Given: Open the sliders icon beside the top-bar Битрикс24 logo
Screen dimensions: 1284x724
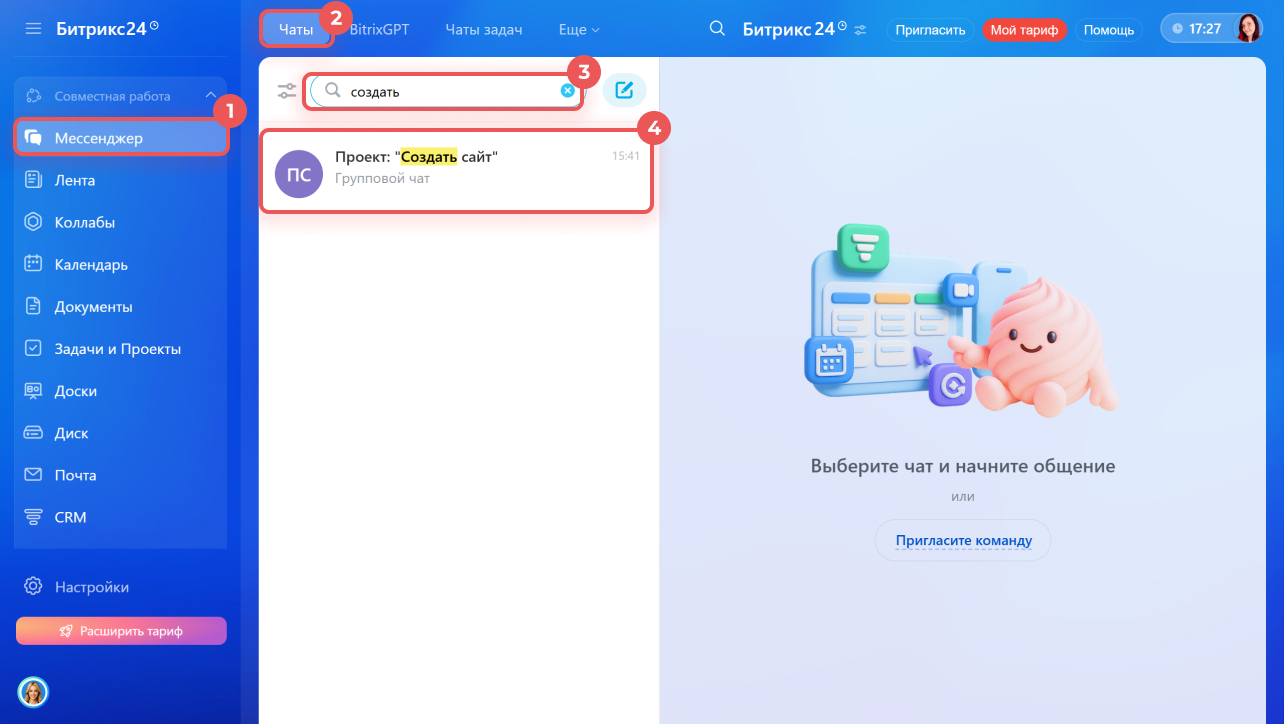Looking at the screenshot, I should [860, 30].
